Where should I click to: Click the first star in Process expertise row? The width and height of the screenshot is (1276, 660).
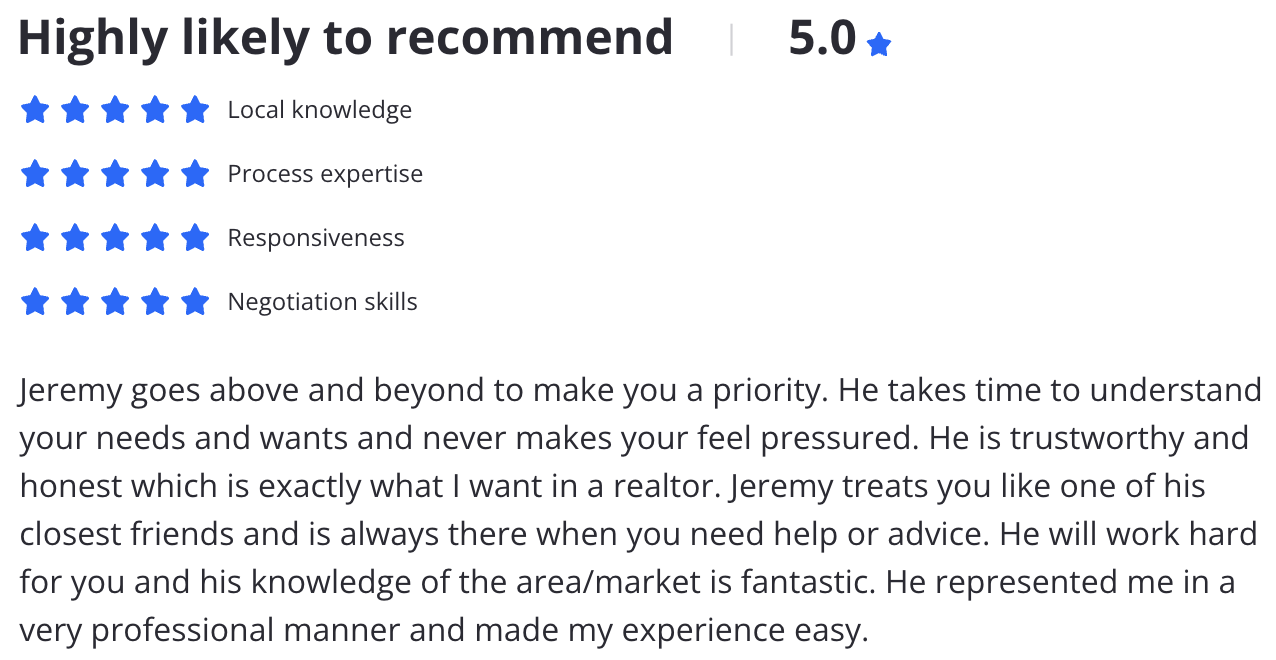click(35, 173)
